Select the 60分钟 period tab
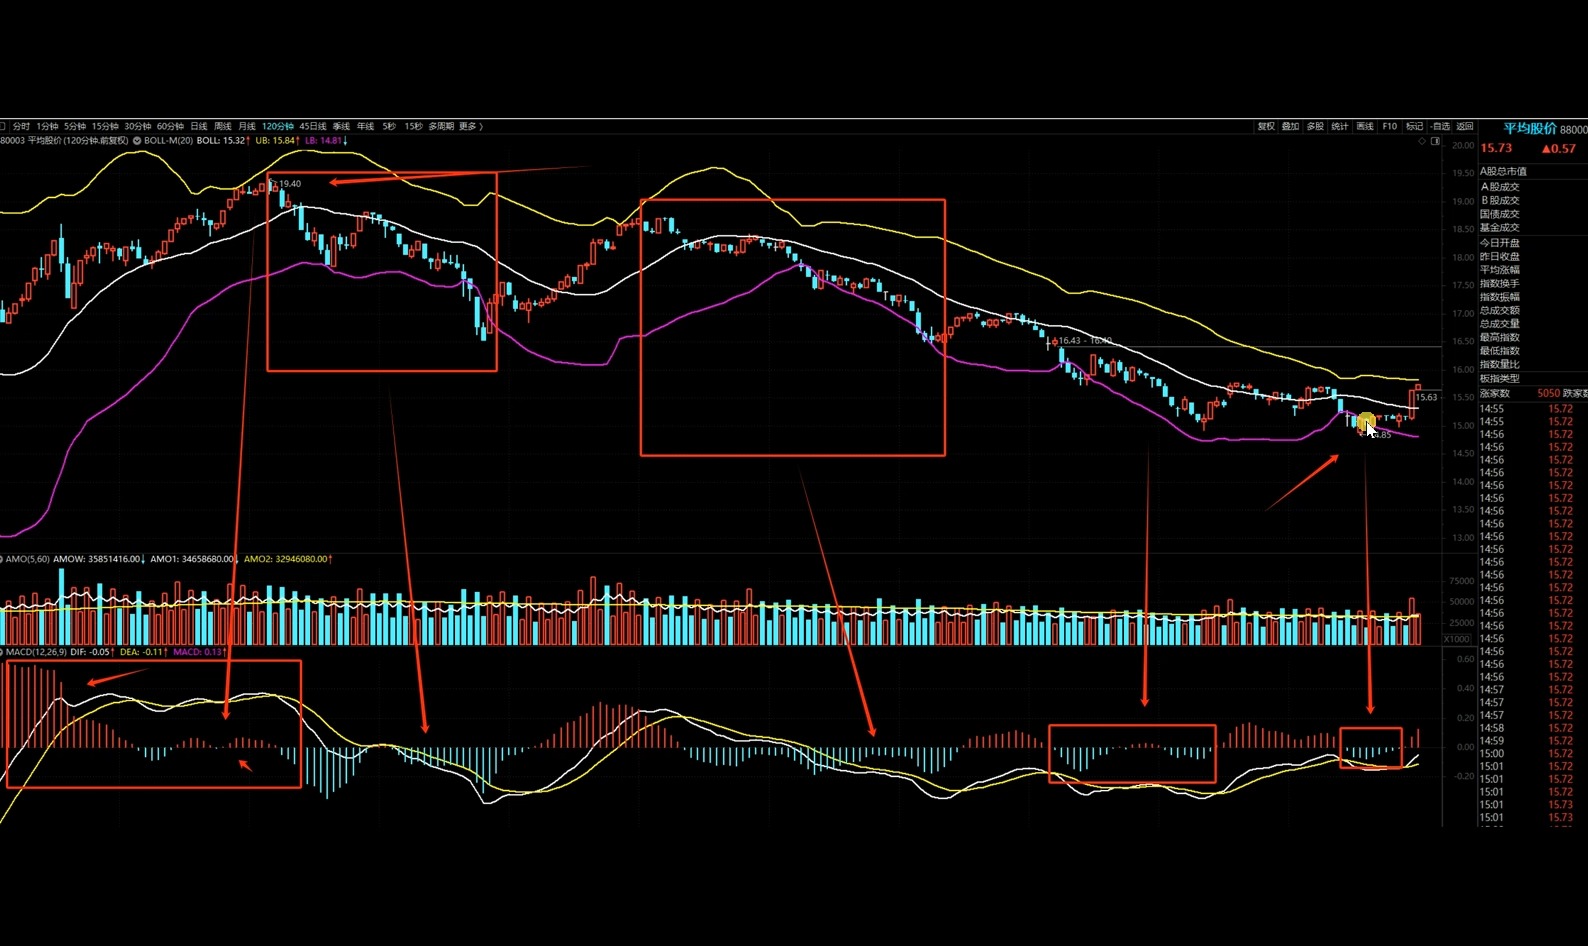 point(170,126)
